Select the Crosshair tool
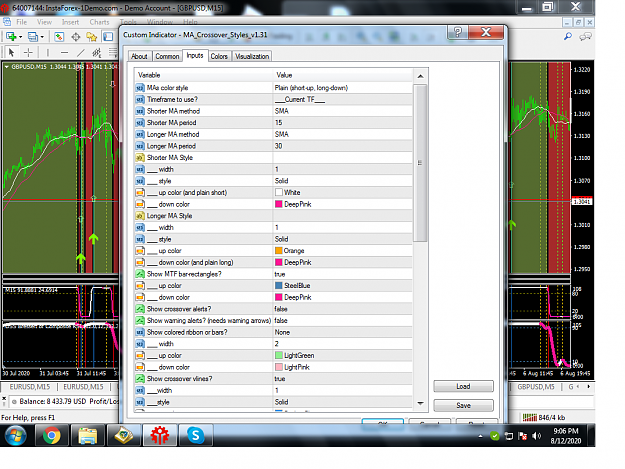 point(28,52)
